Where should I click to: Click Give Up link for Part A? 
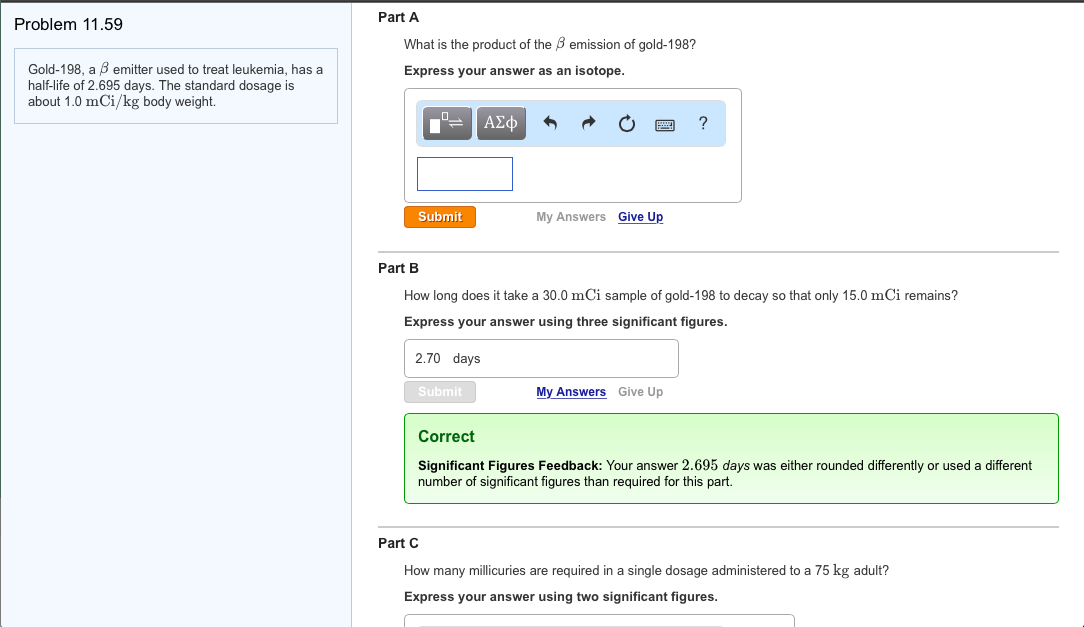(x=640, y=217)
